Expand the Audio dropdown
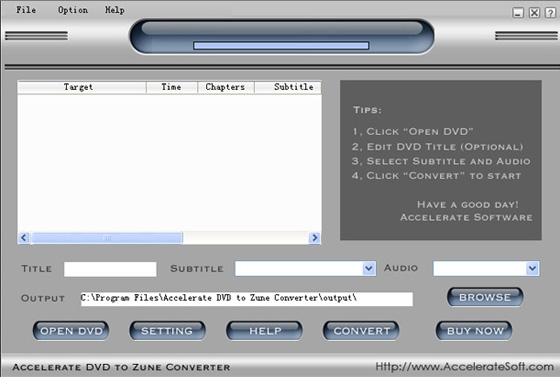The image size is (560, 377). tap(532, 268)
